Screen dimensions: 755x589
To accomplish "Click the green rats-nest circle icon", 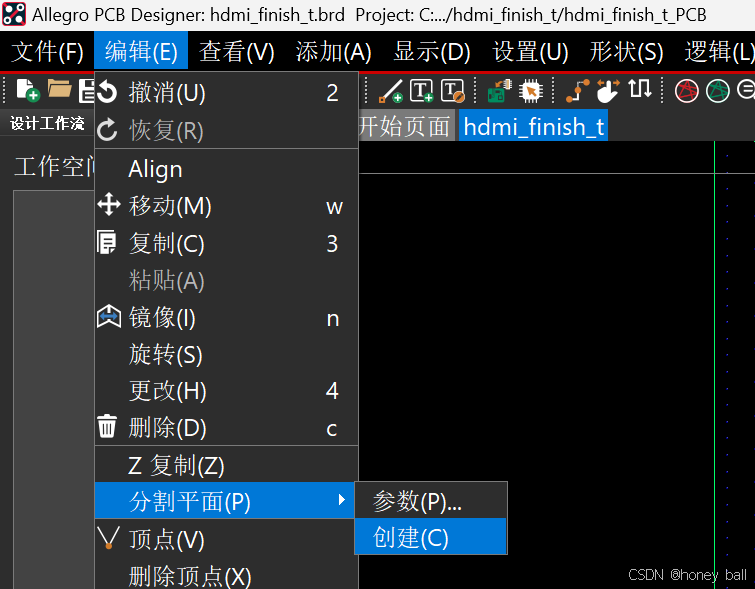I will coord(717,91).
